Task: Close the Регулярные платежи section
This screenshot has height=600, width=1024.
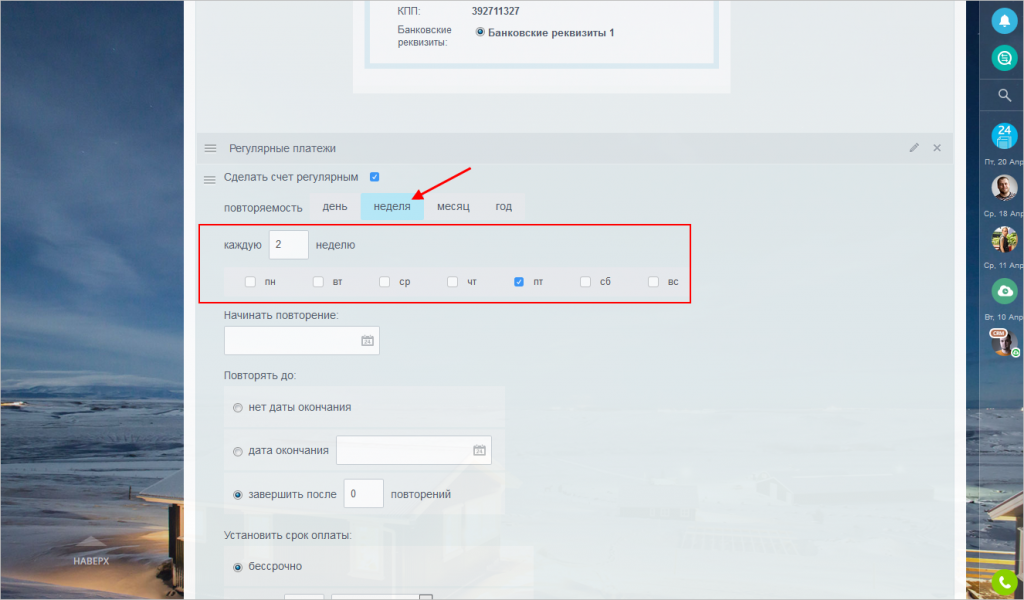Action: coord(937,148)
